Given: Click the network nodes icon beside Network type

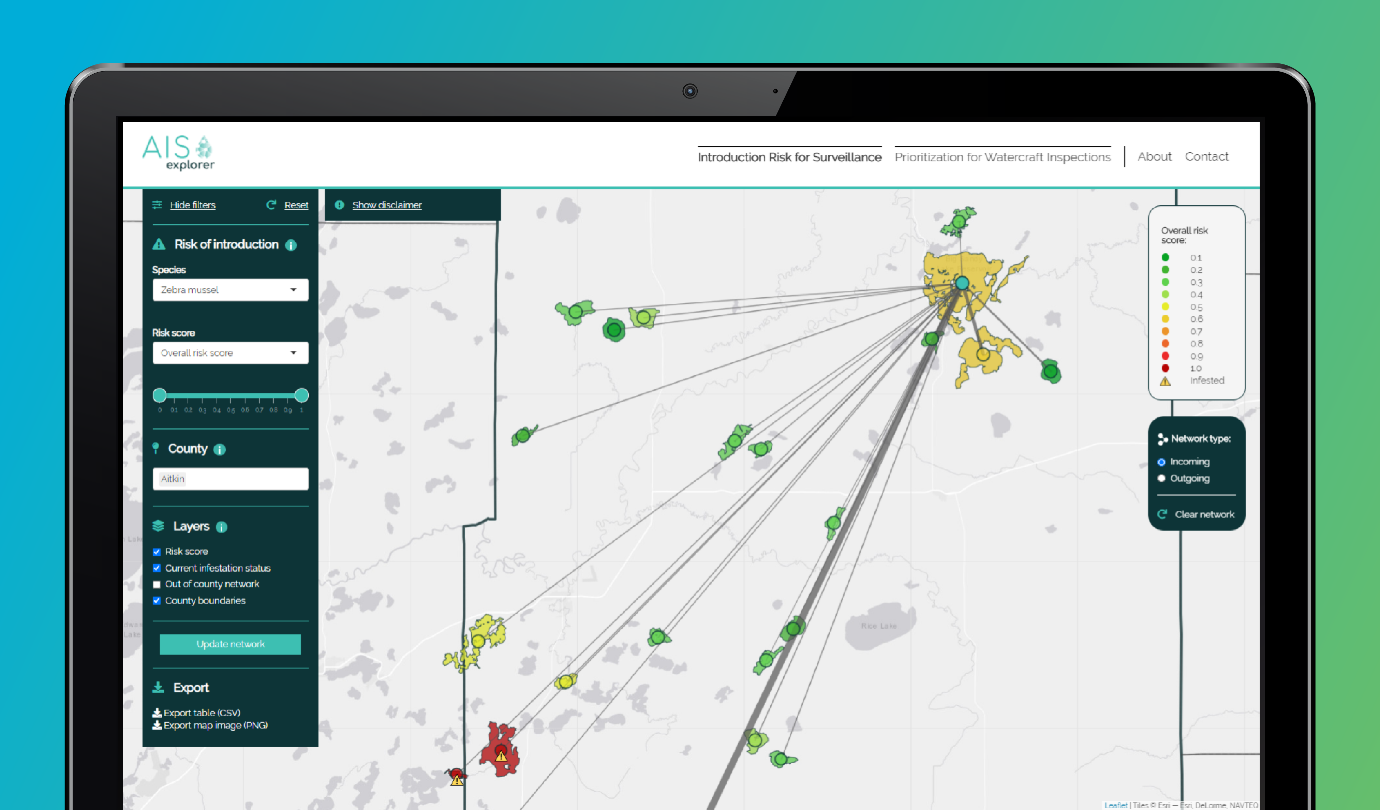Looking at the screenshot, I should tap(1163, 438).
